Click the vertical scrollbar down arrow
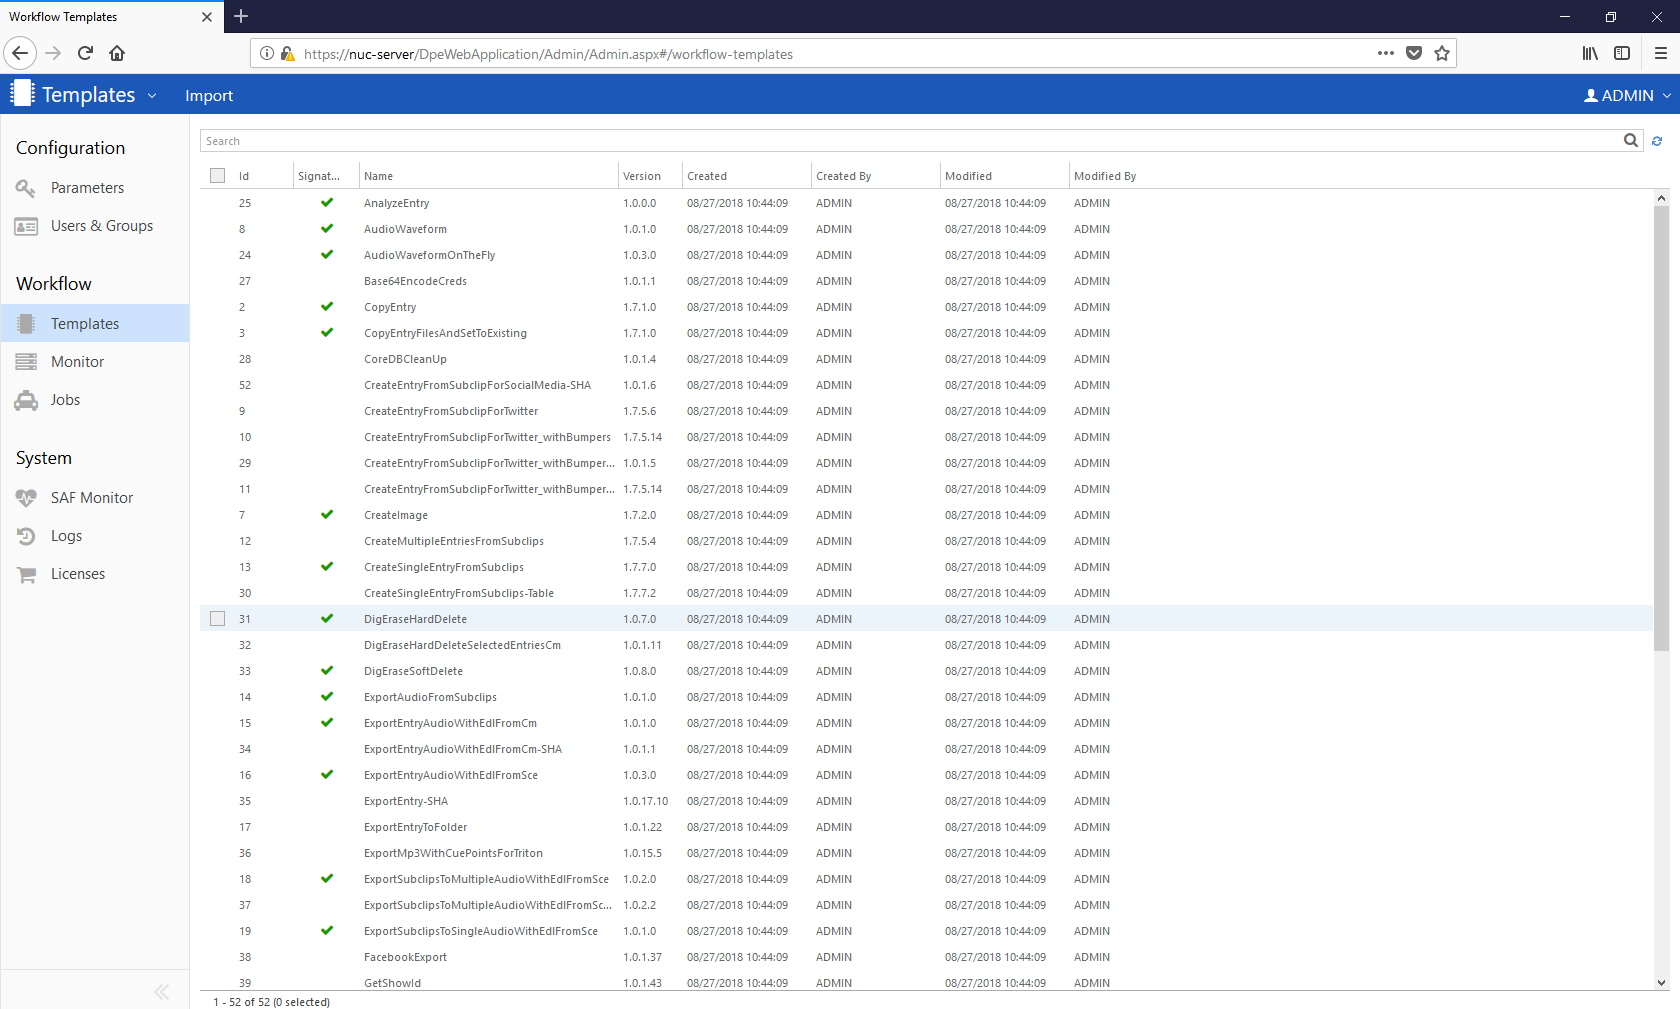Screen dimensions: 1680x1009 [x=1661, y=982]
